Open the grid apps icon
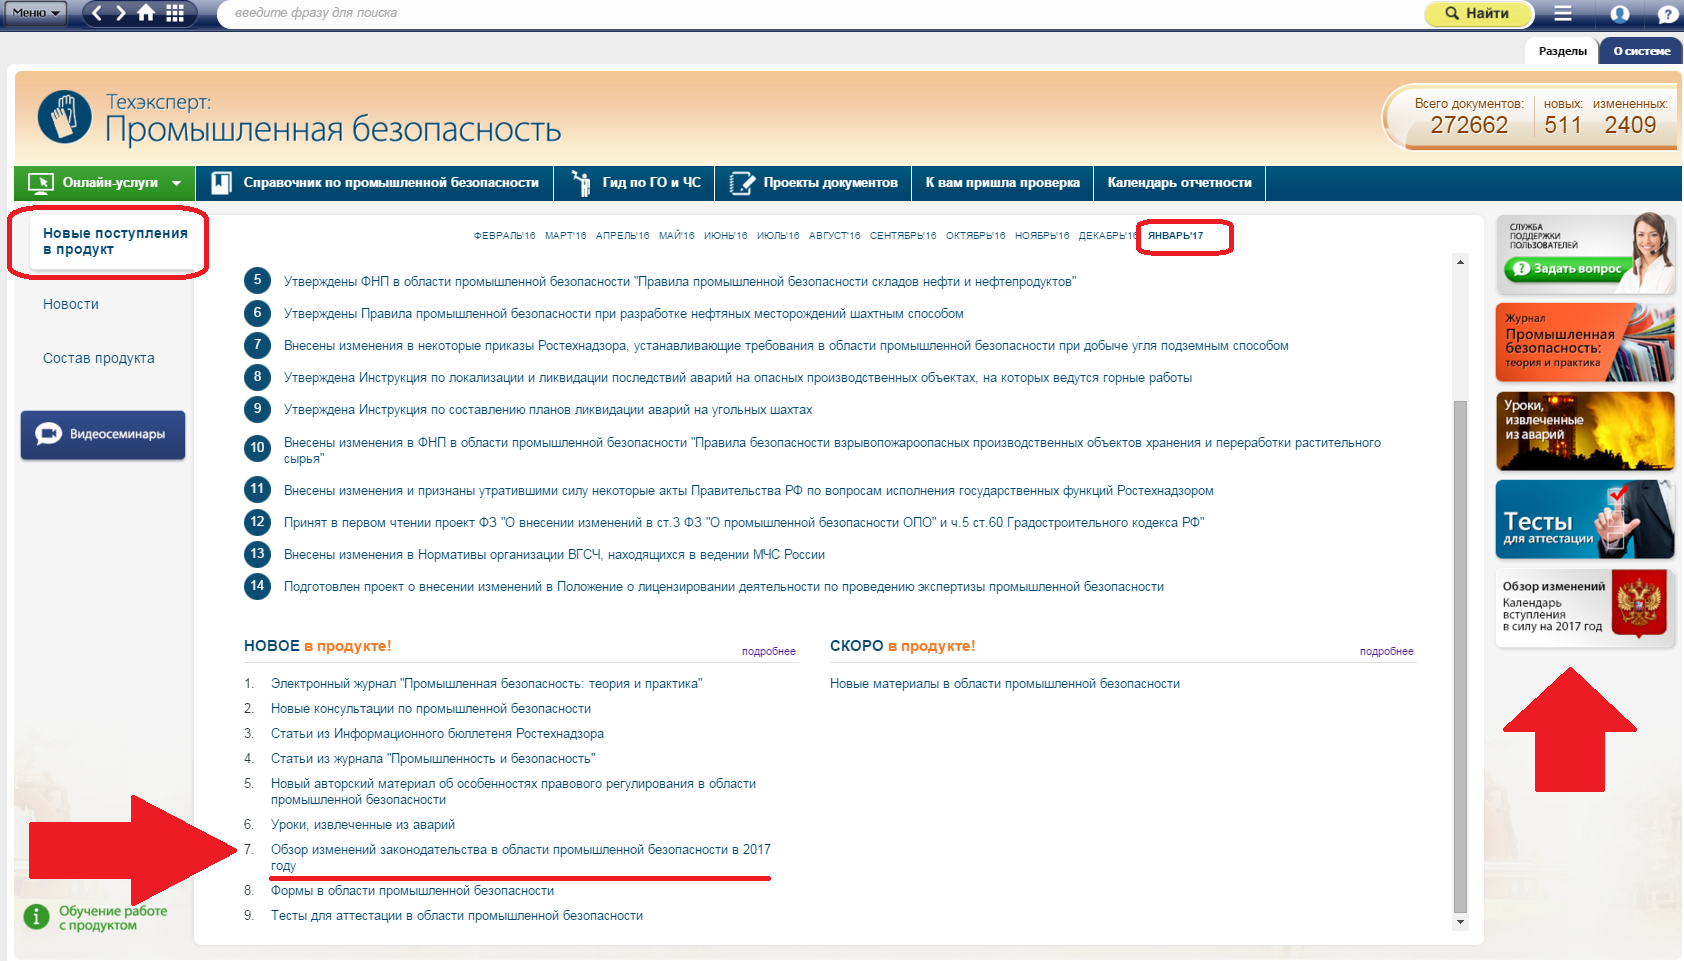The image size is (1684, 961). tap(175, 13)
